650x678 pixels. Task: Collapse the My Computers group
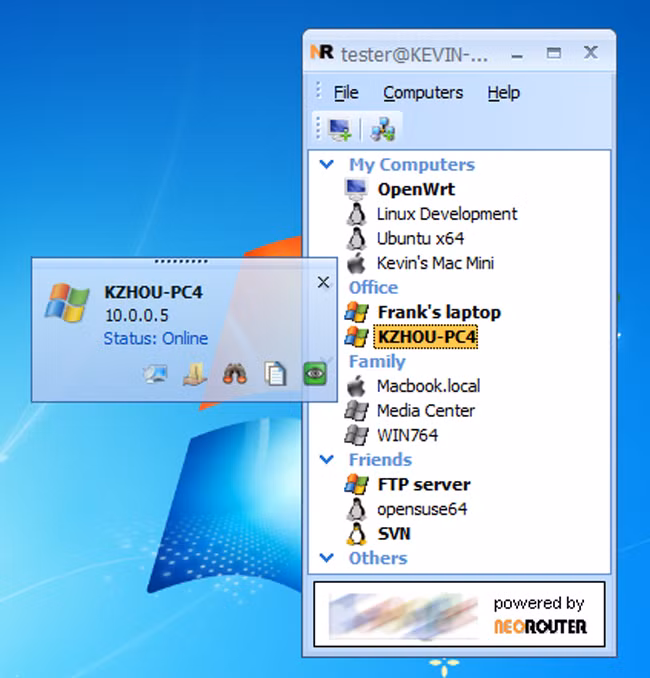pyautogui.click(x=327, y=164)
